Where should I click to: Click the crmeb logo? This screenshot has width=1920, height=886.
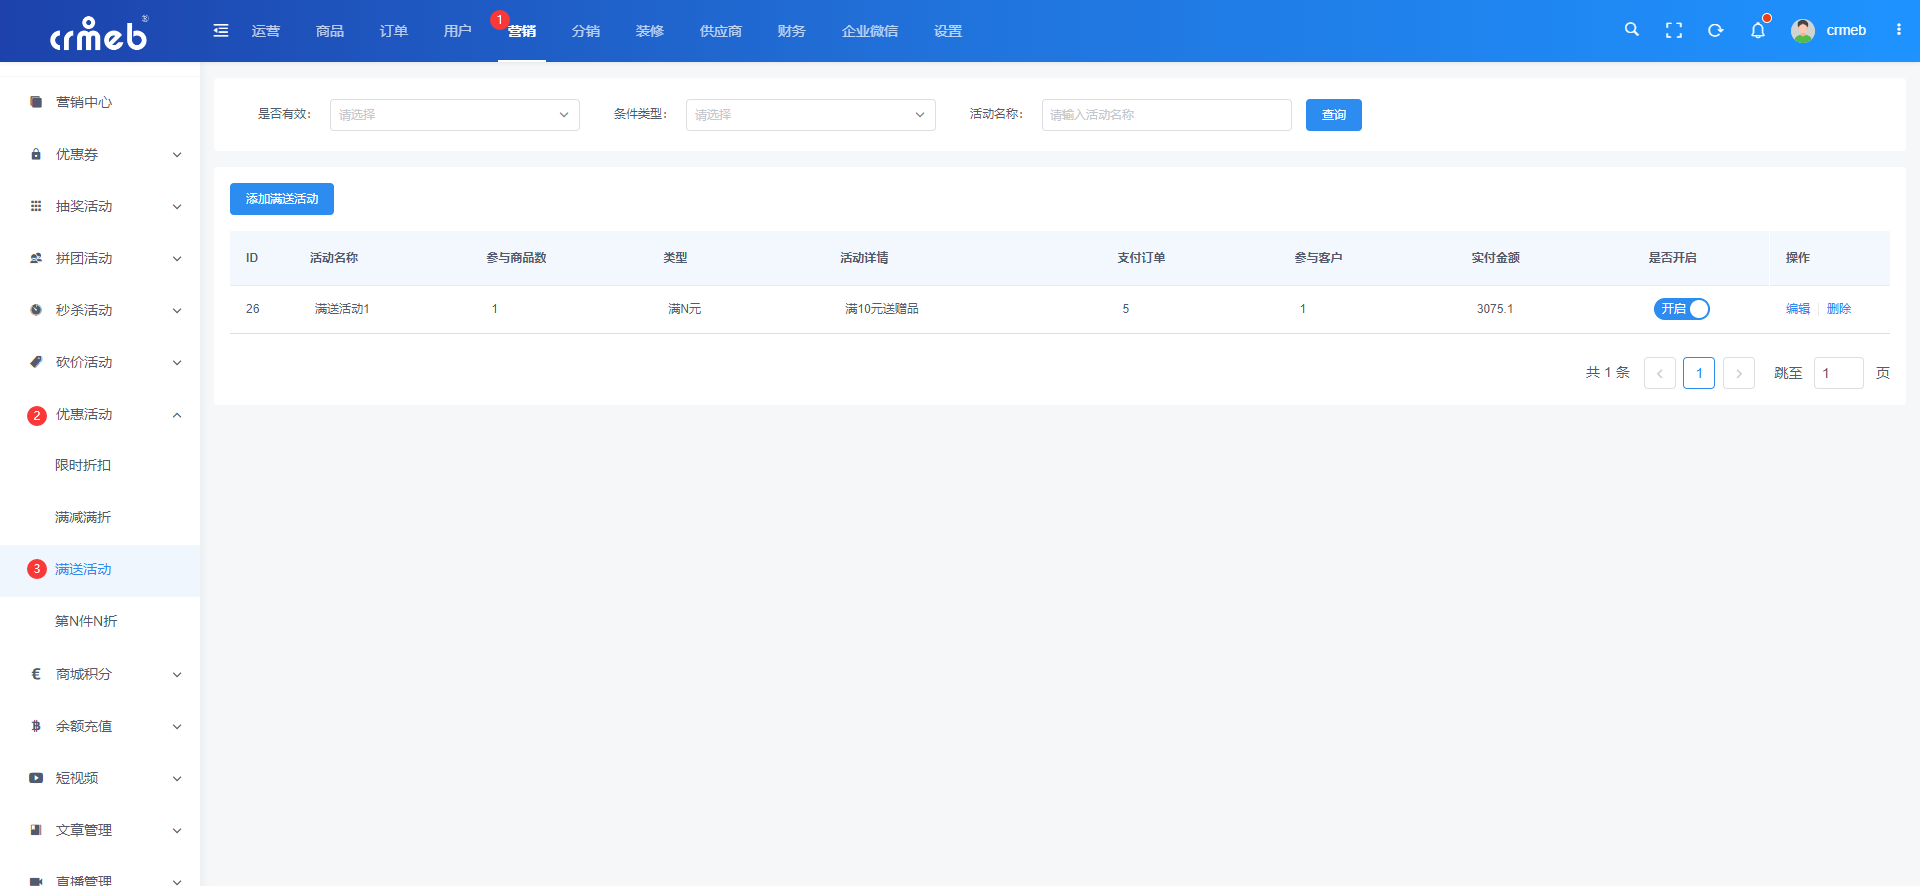pyautogui.click(x=99, y=33)
